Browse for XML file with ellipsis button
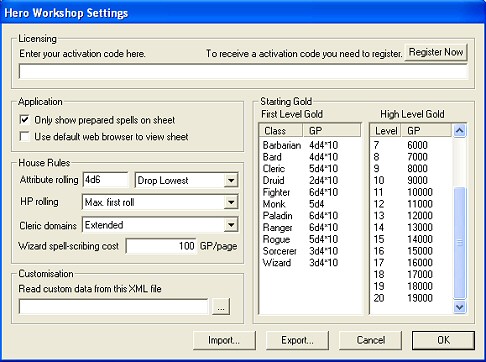 coord(221,307)
